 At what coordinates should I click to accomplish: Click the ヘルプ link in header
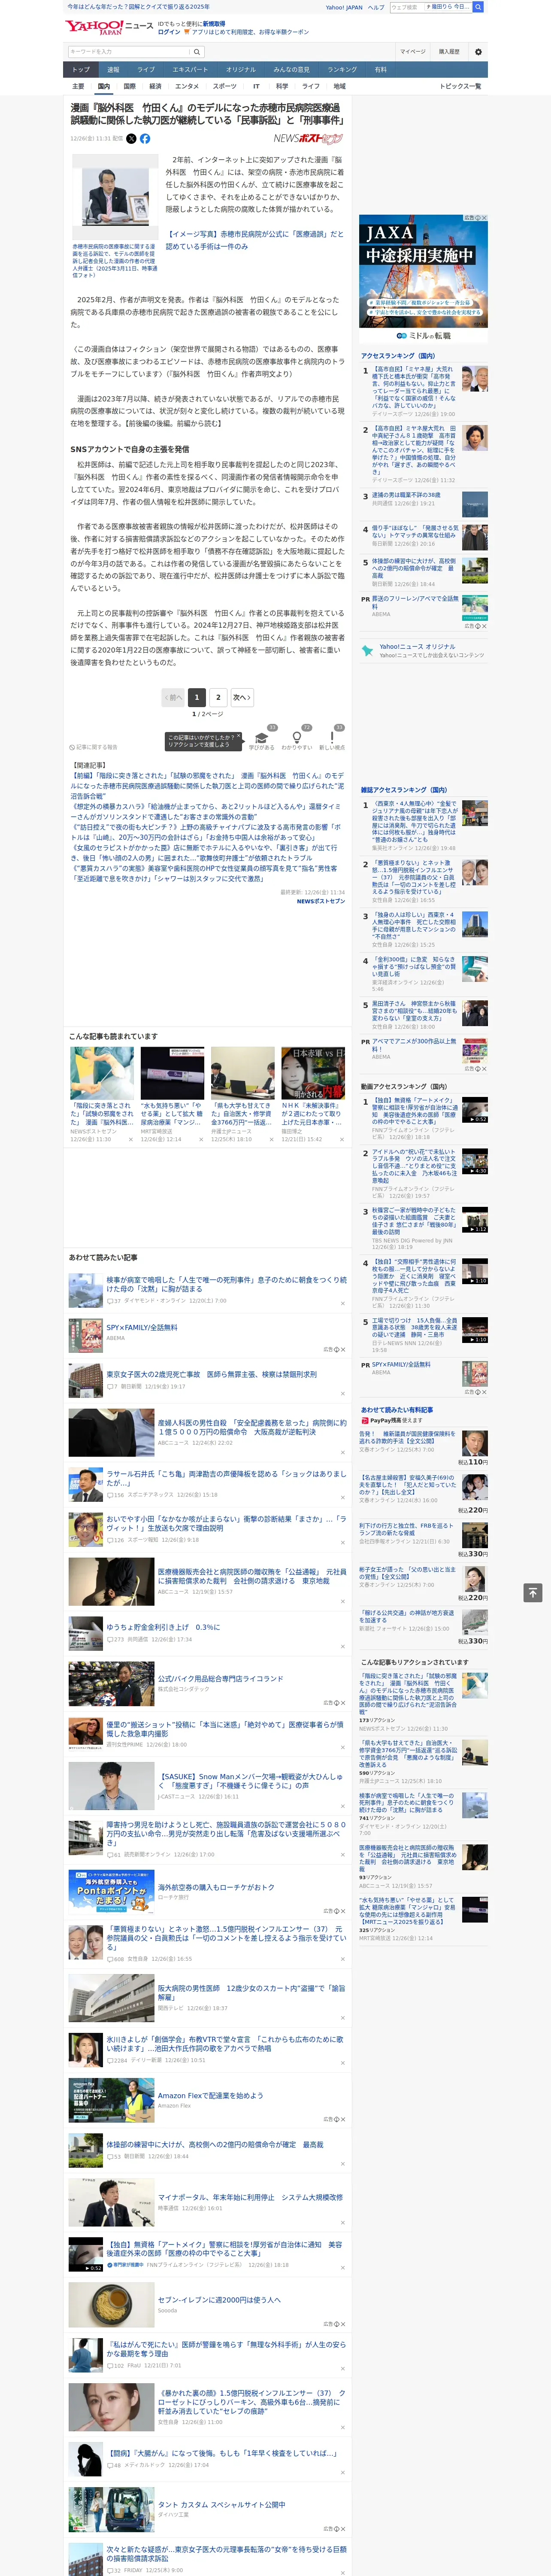[x=376, y=7]
